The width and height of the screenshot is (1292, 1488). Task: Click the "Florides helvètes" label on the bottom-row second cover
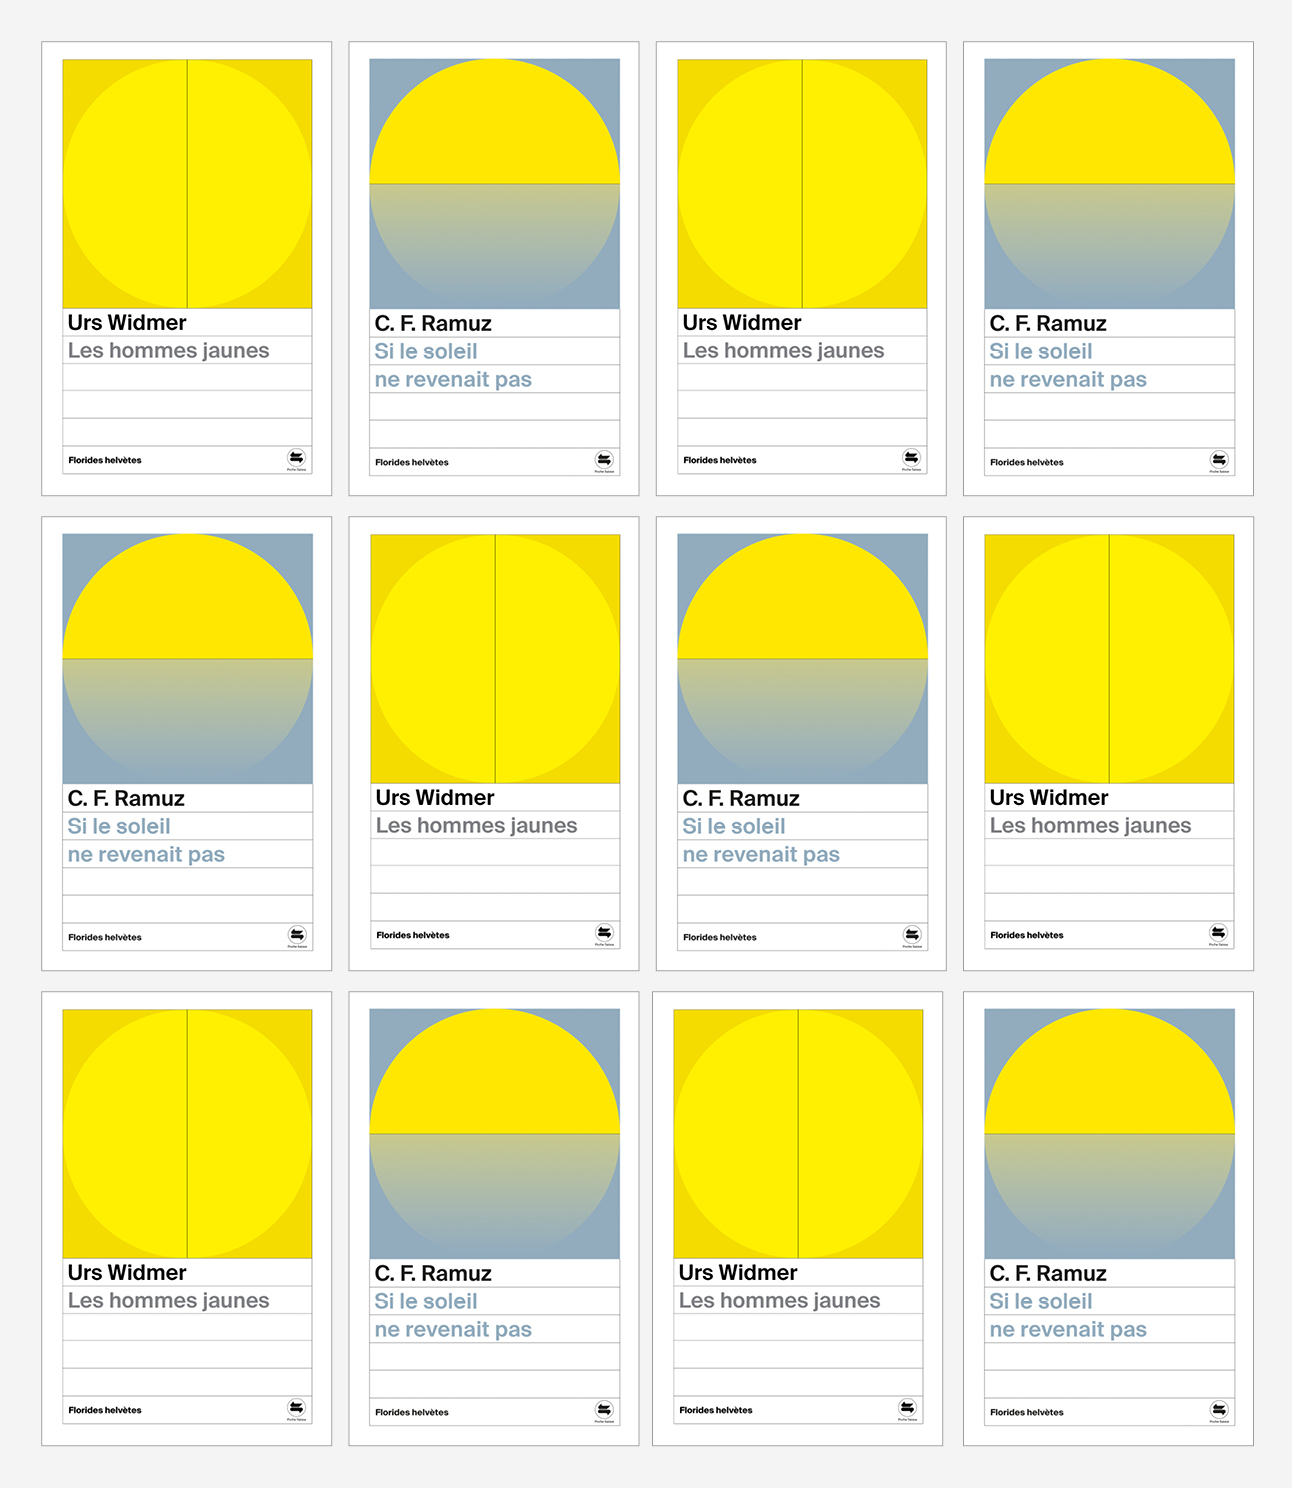click(x=412, y=1413)
